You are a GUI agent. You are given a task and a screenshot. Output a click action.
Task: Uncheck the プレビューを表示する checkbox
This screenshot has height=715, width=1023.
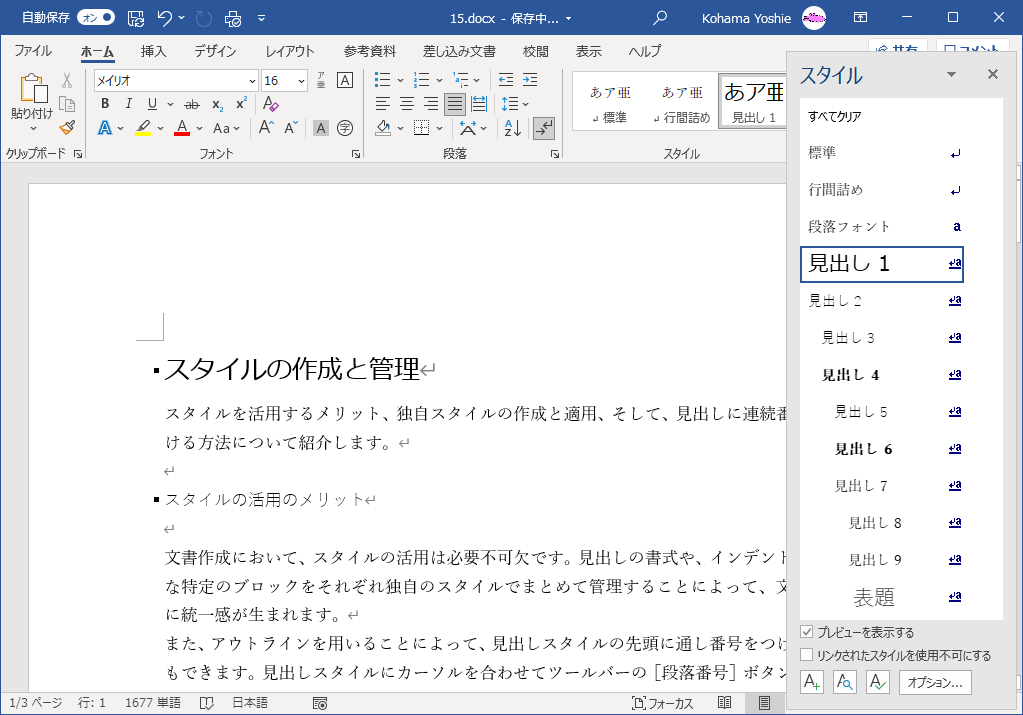coord(807,633)
